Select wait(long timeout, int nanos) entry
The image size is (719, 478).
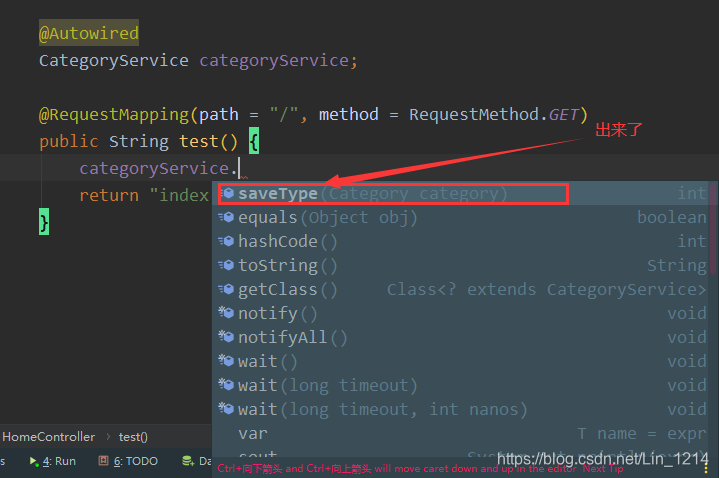click(x=462, y=409)
